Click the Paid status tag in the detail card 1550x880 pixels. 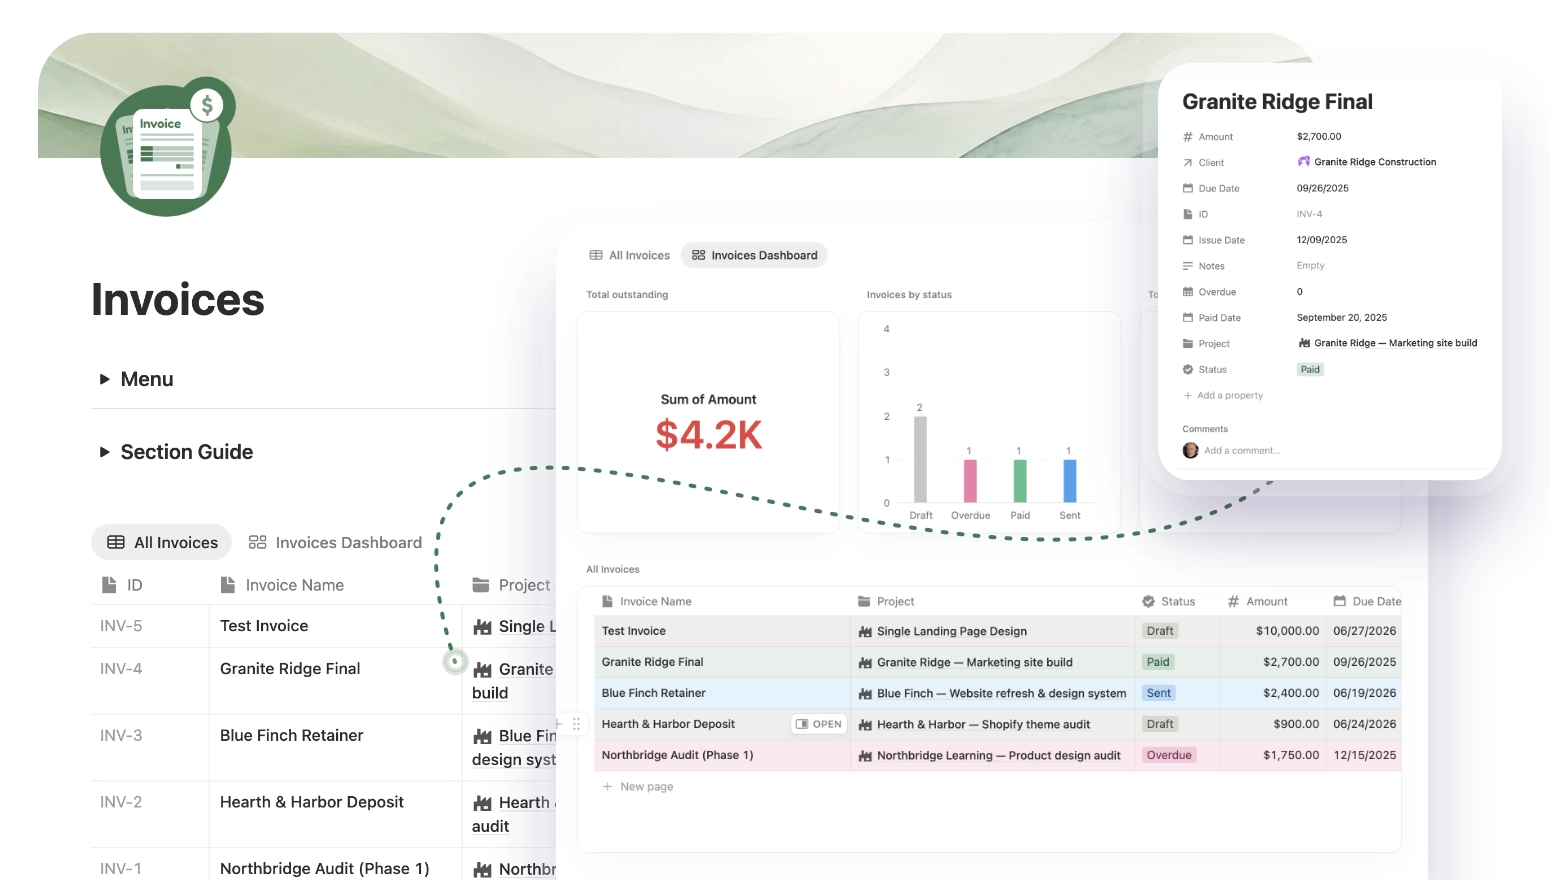1310,370
